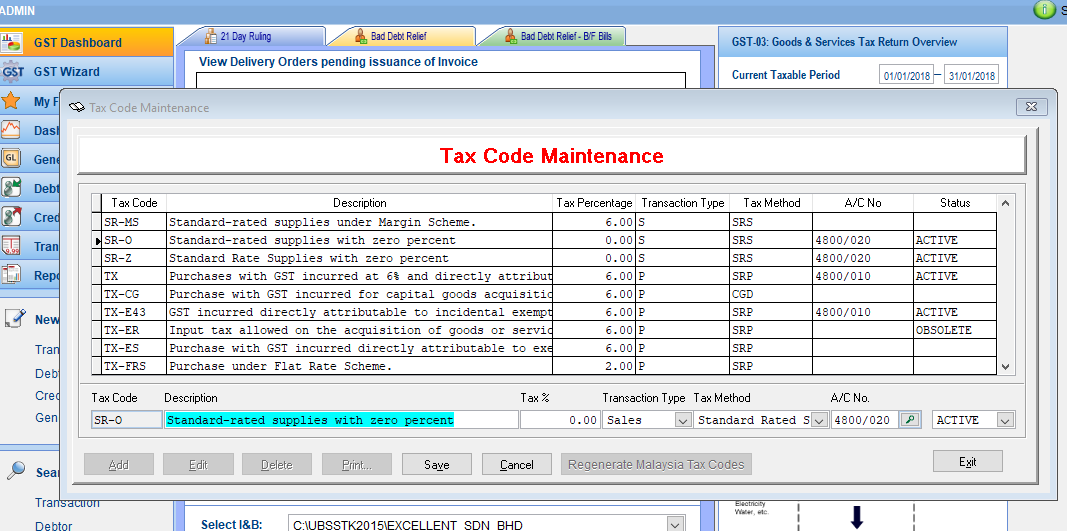Open the Tax Method dropdown
The width and height of the screenshot is (1067, 531).
[819, 421]
